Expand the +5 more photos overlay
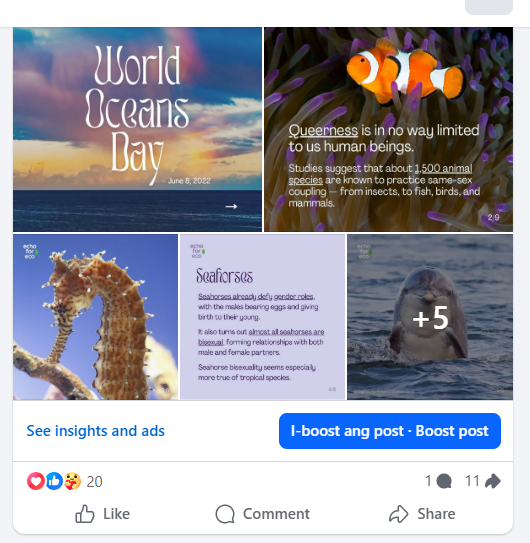This screenshot has width=530, height=543. [x=430, y=317]
